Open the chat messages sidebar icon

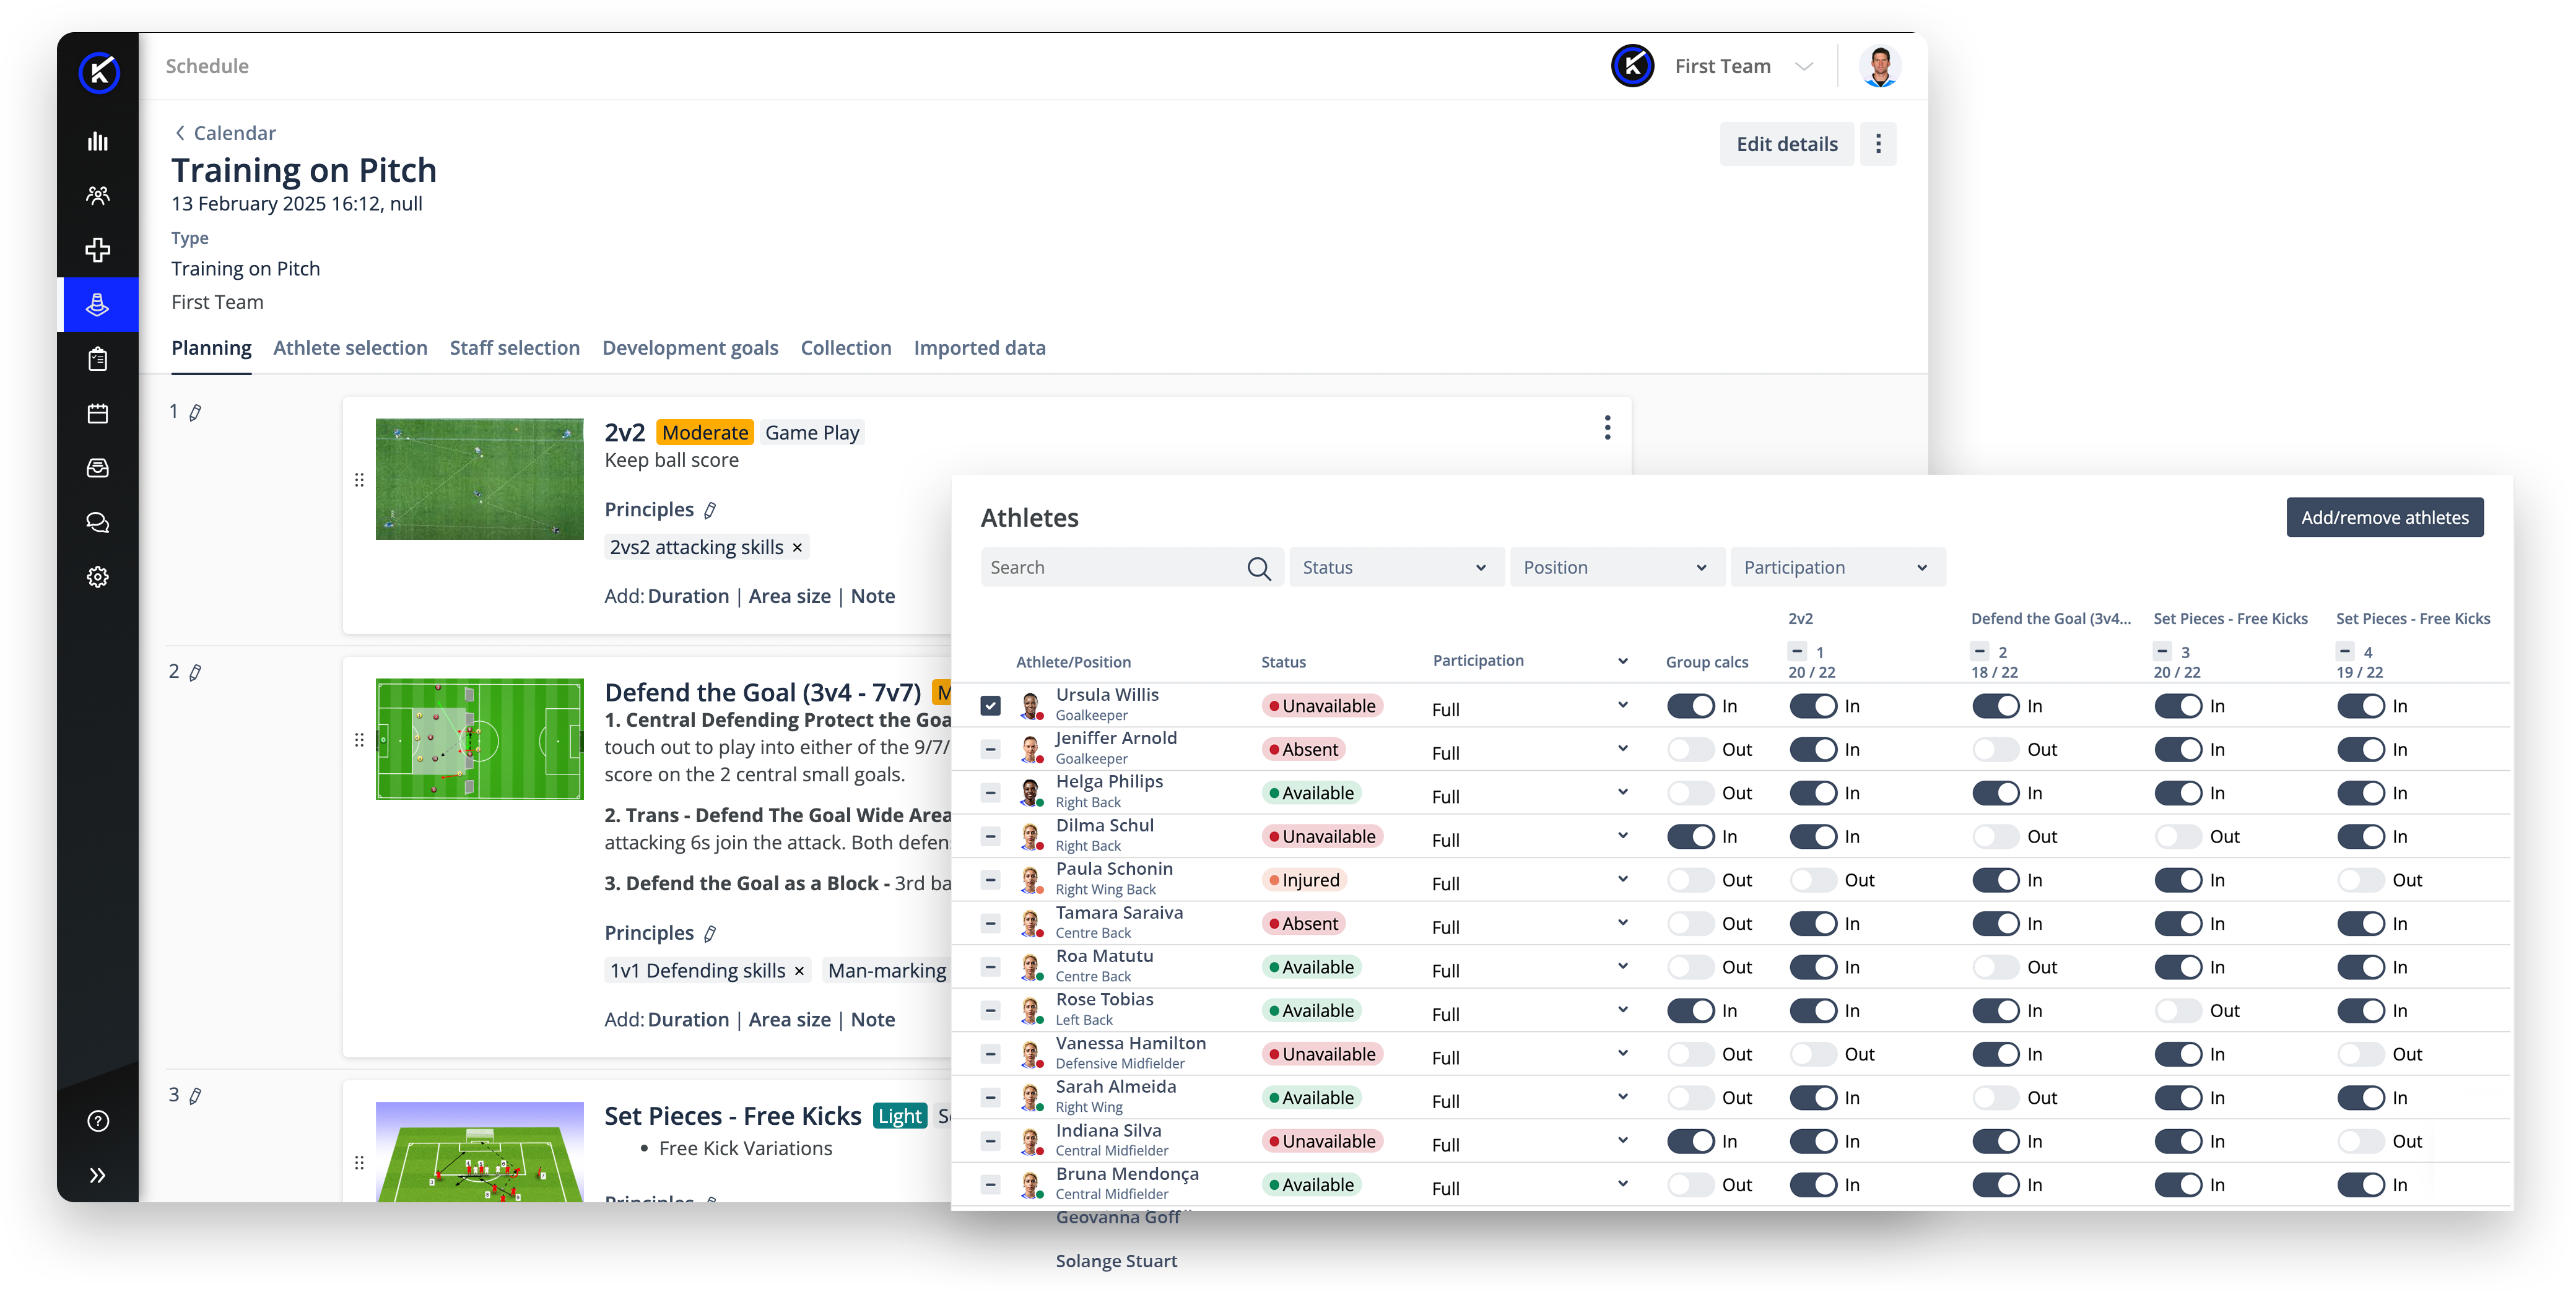click(97, 522)
